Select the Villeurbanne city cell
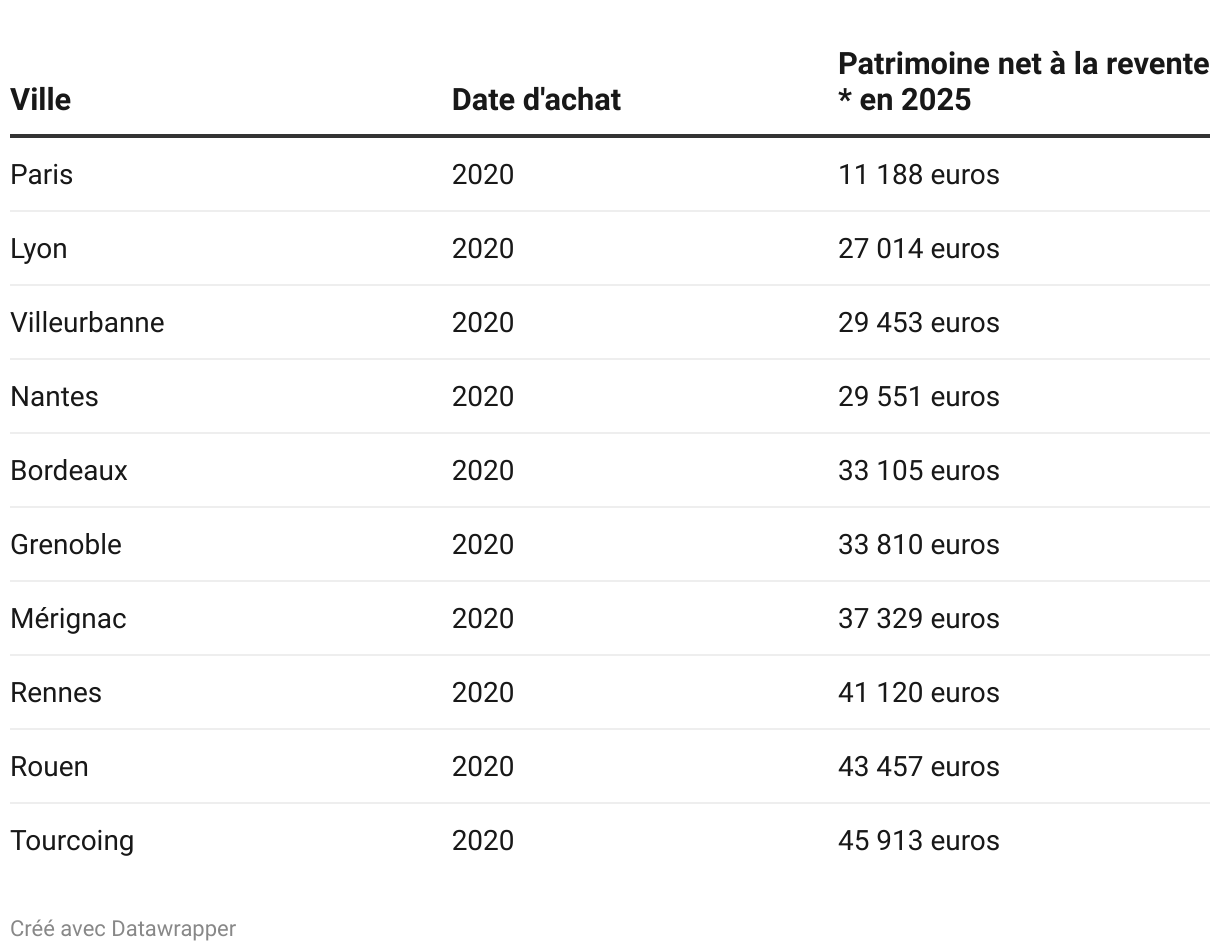The width and height of the screenshot is (1220, 952). pos(87,322)
